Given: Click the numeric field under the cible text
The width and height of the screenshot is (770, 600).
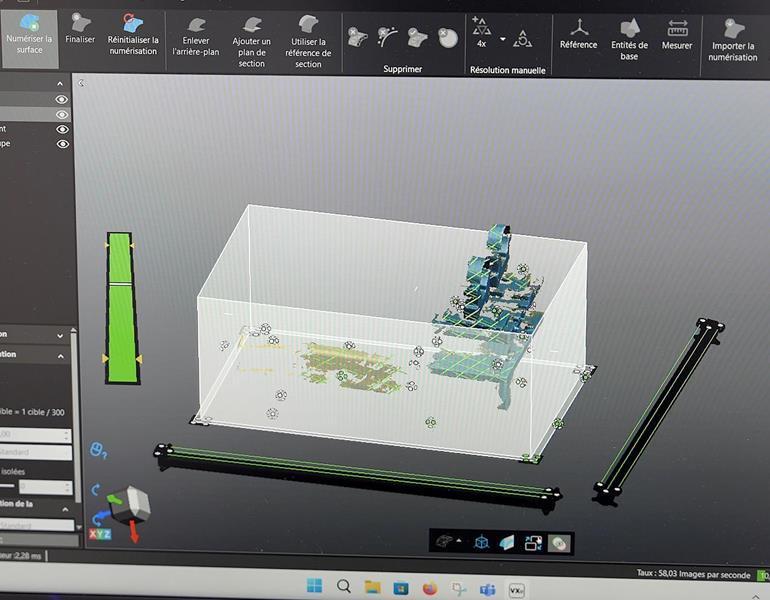Looking at the screenshot, I should tap(35, 435).
